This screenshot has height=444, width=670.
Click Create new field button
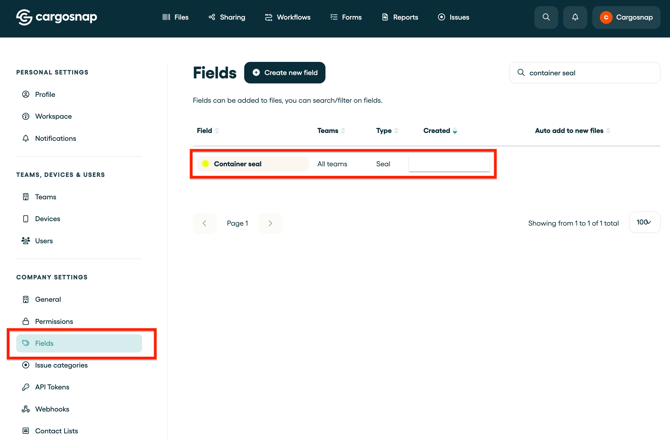[x=285, y=73]
